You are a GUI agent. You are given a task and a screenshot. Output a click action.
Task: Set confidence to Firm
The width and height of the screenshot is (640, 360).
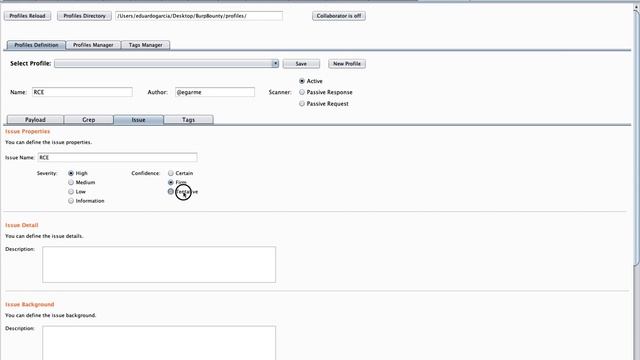pyautogui.click(x=177, y=182)
